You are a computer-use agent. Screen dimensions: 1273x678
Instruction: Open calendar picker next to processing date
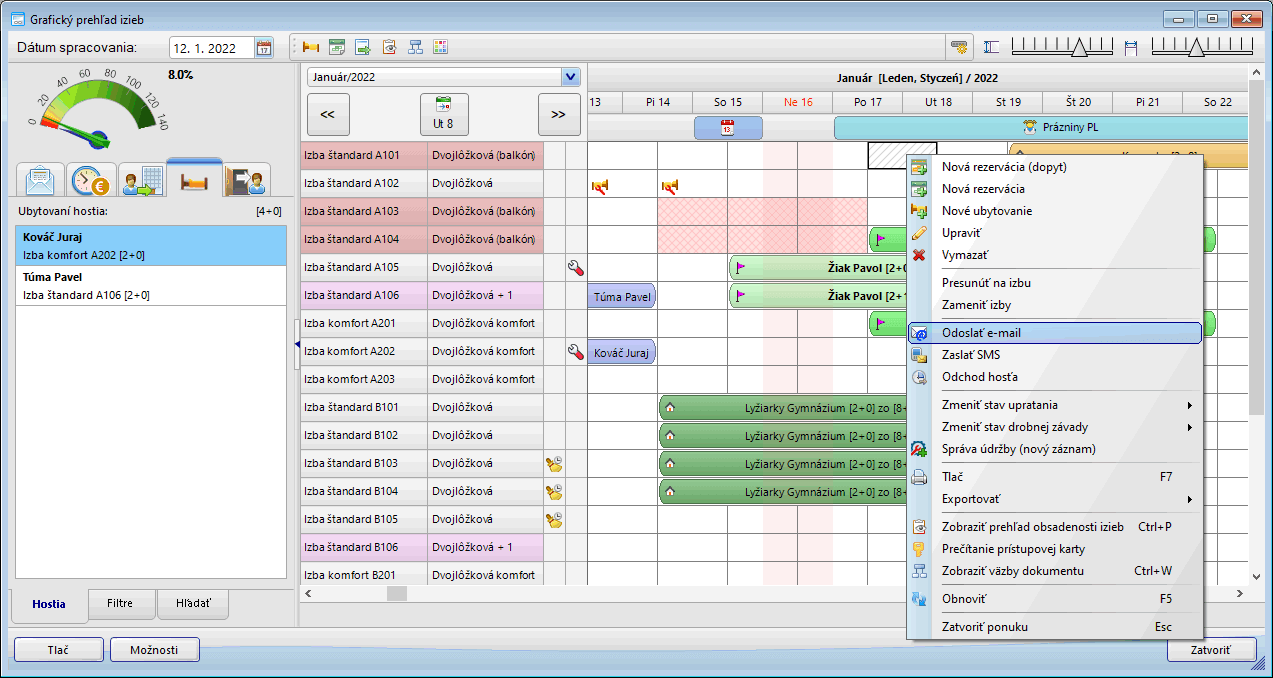(264, 48)
